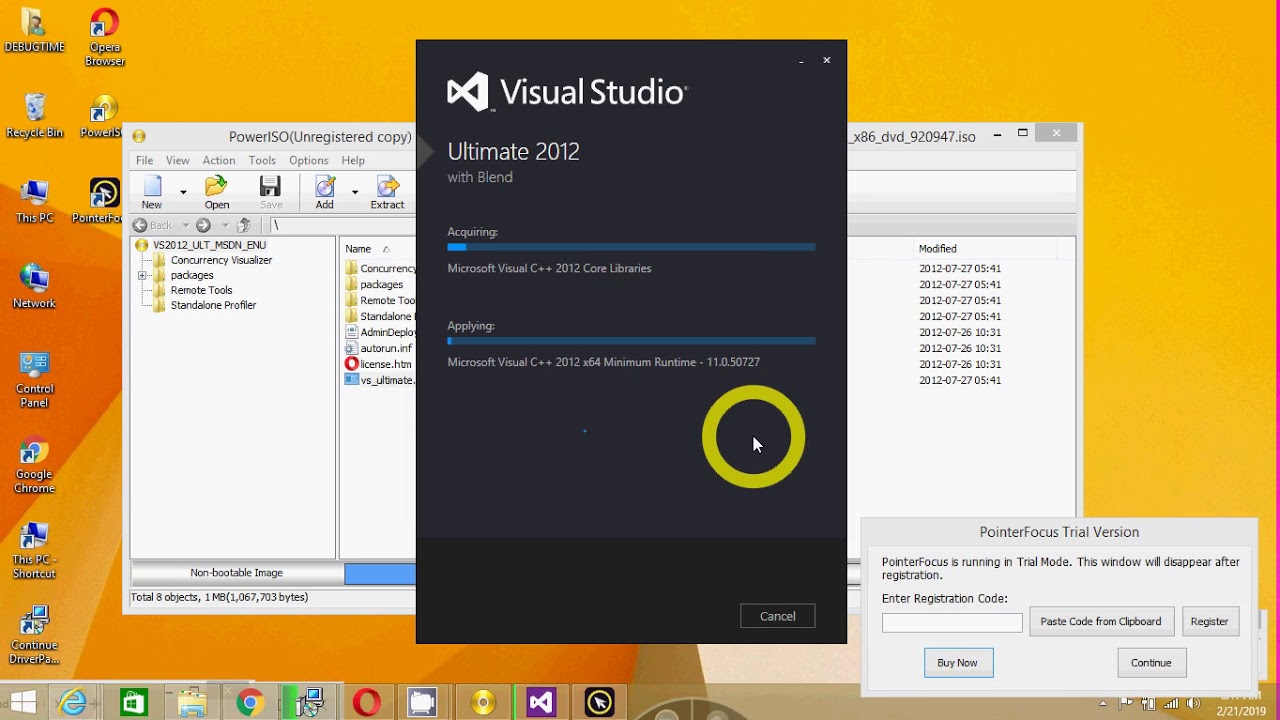Open File Explorer from the taskbar

pos(190,703)
